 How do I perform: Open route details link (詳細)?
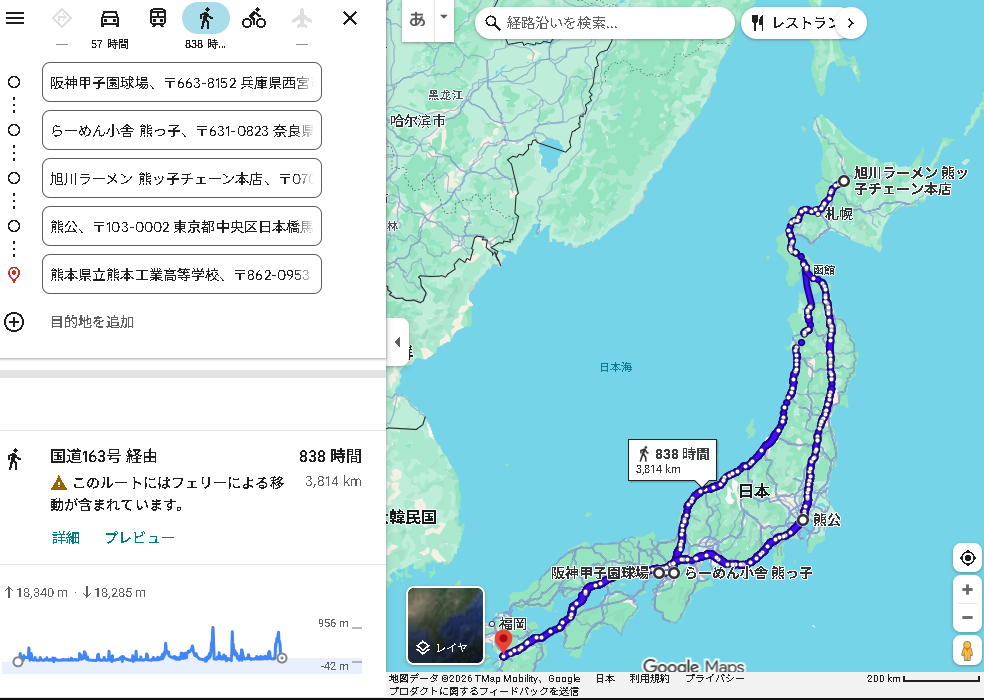tap(66, 537)
